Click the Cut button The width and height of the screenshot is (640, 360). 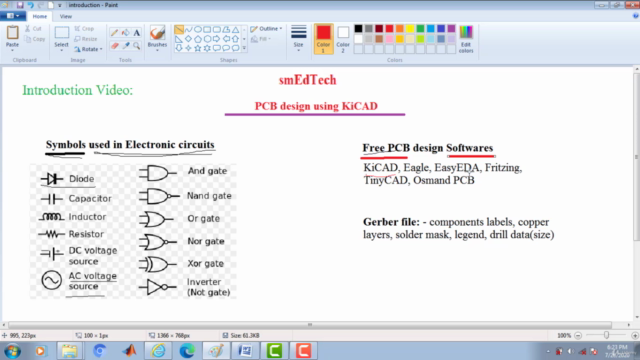click(x=33, y=29)
